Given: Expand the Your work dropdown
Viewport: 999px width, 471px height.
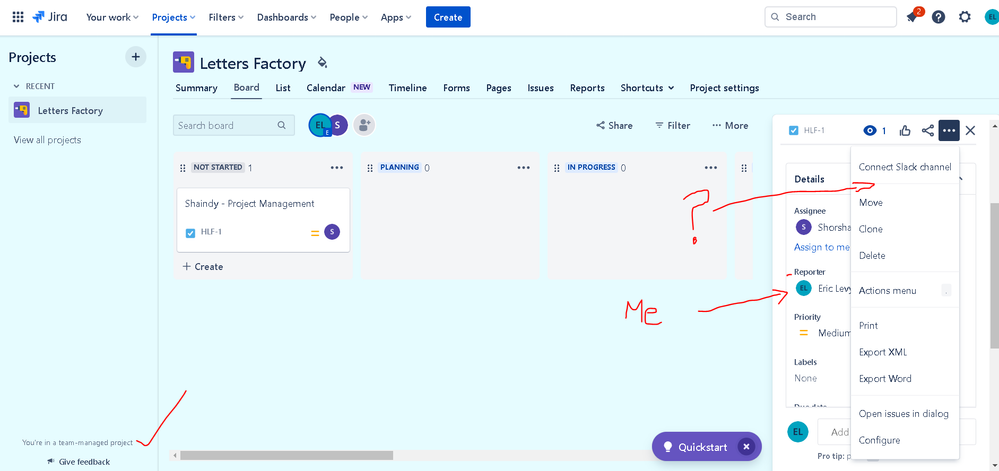Looking at the screenshot, I should point(112,17).
